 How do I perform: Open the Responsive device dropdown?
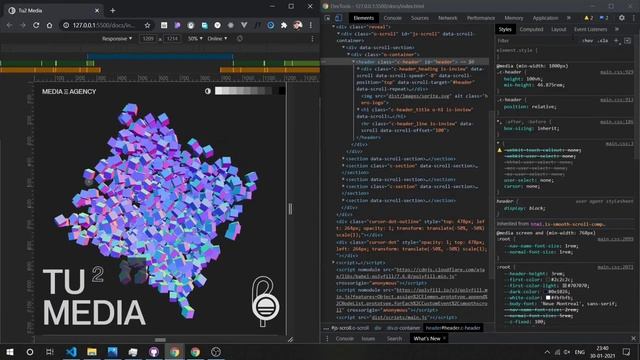tap(117, 38)
